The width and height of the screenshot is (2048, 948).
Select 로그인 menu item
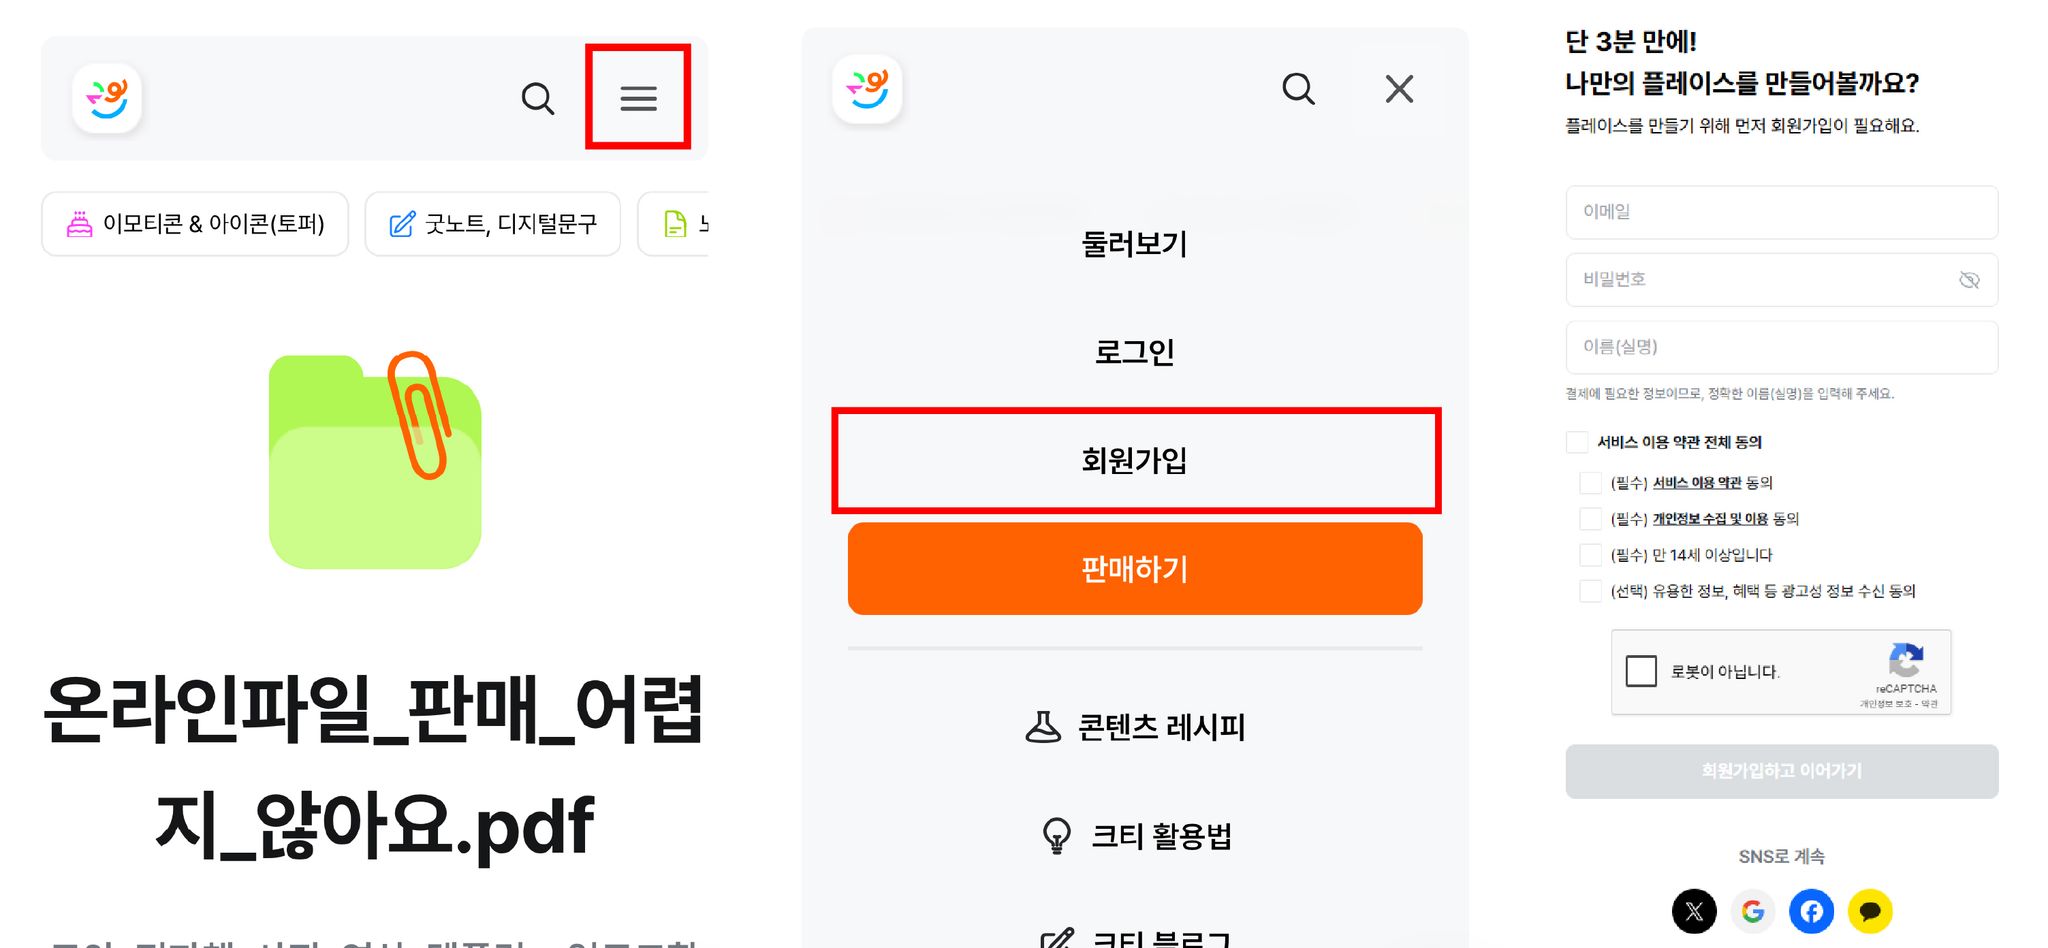(1135, 352)
